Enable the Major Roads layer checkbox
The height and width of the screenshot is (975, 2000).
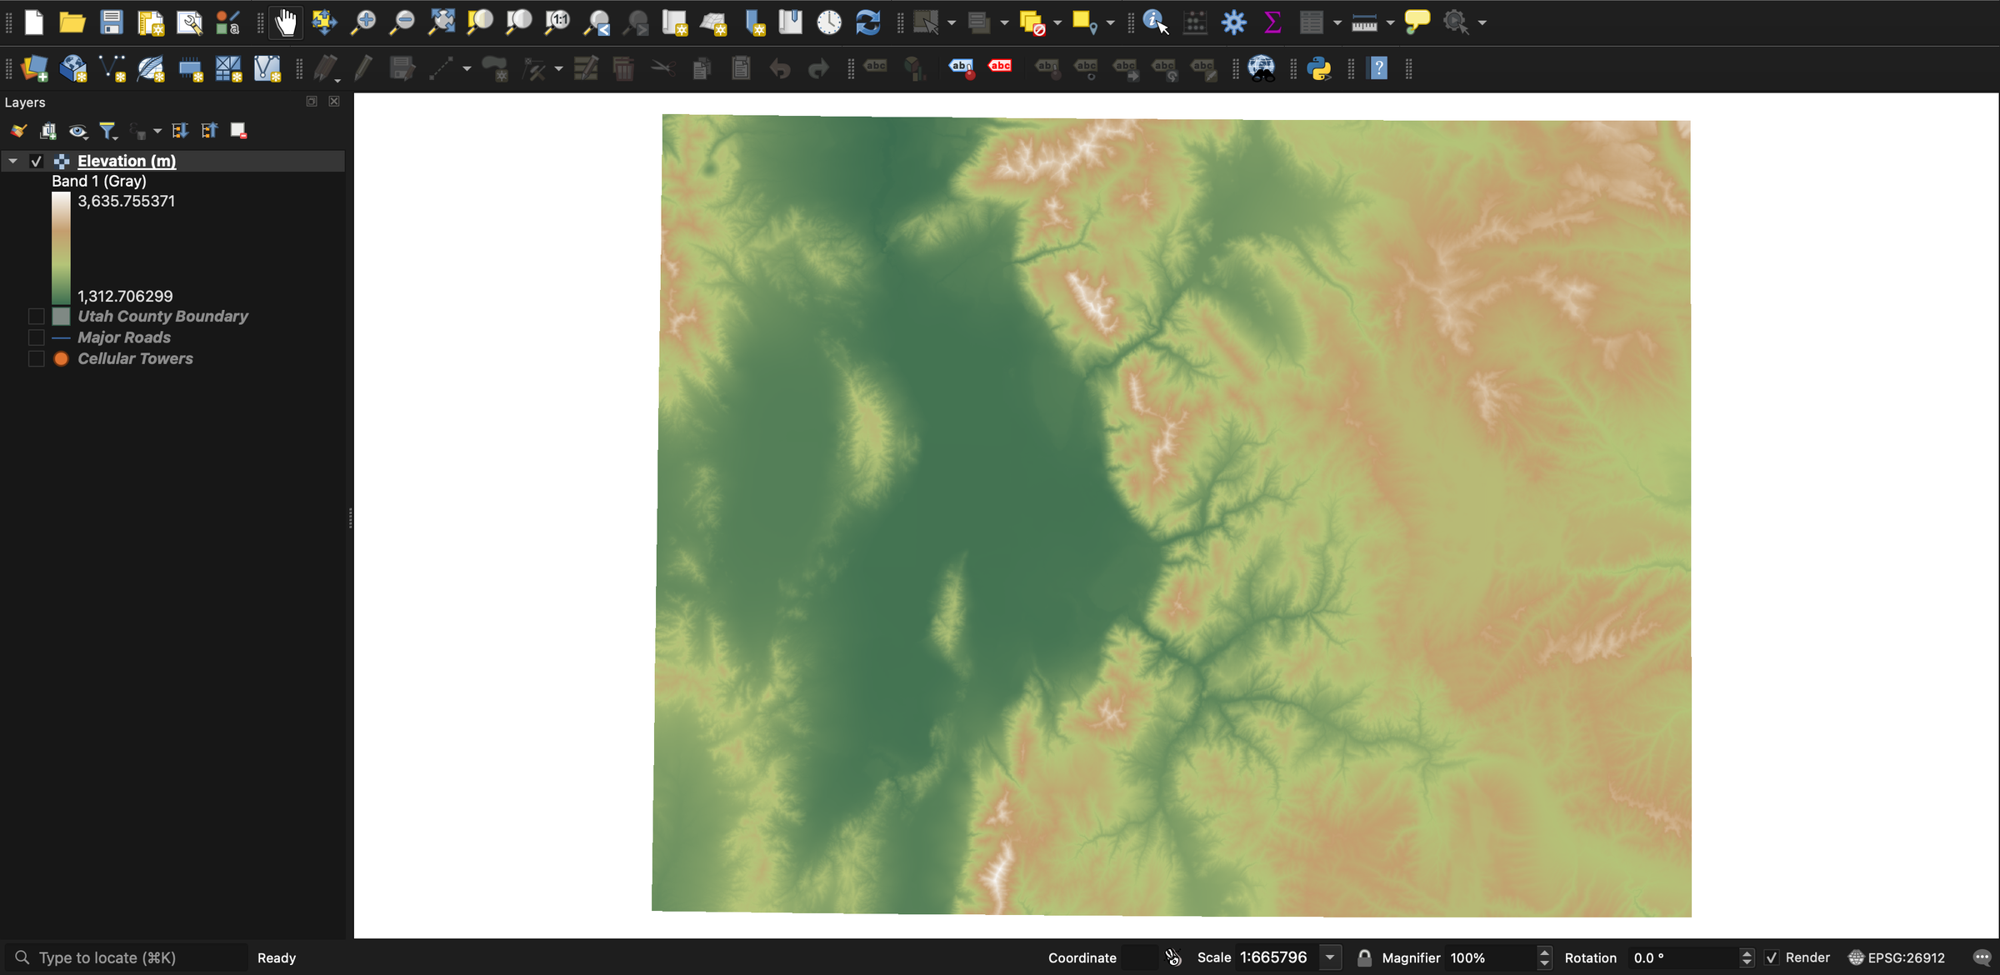click(x=37, y=338)
